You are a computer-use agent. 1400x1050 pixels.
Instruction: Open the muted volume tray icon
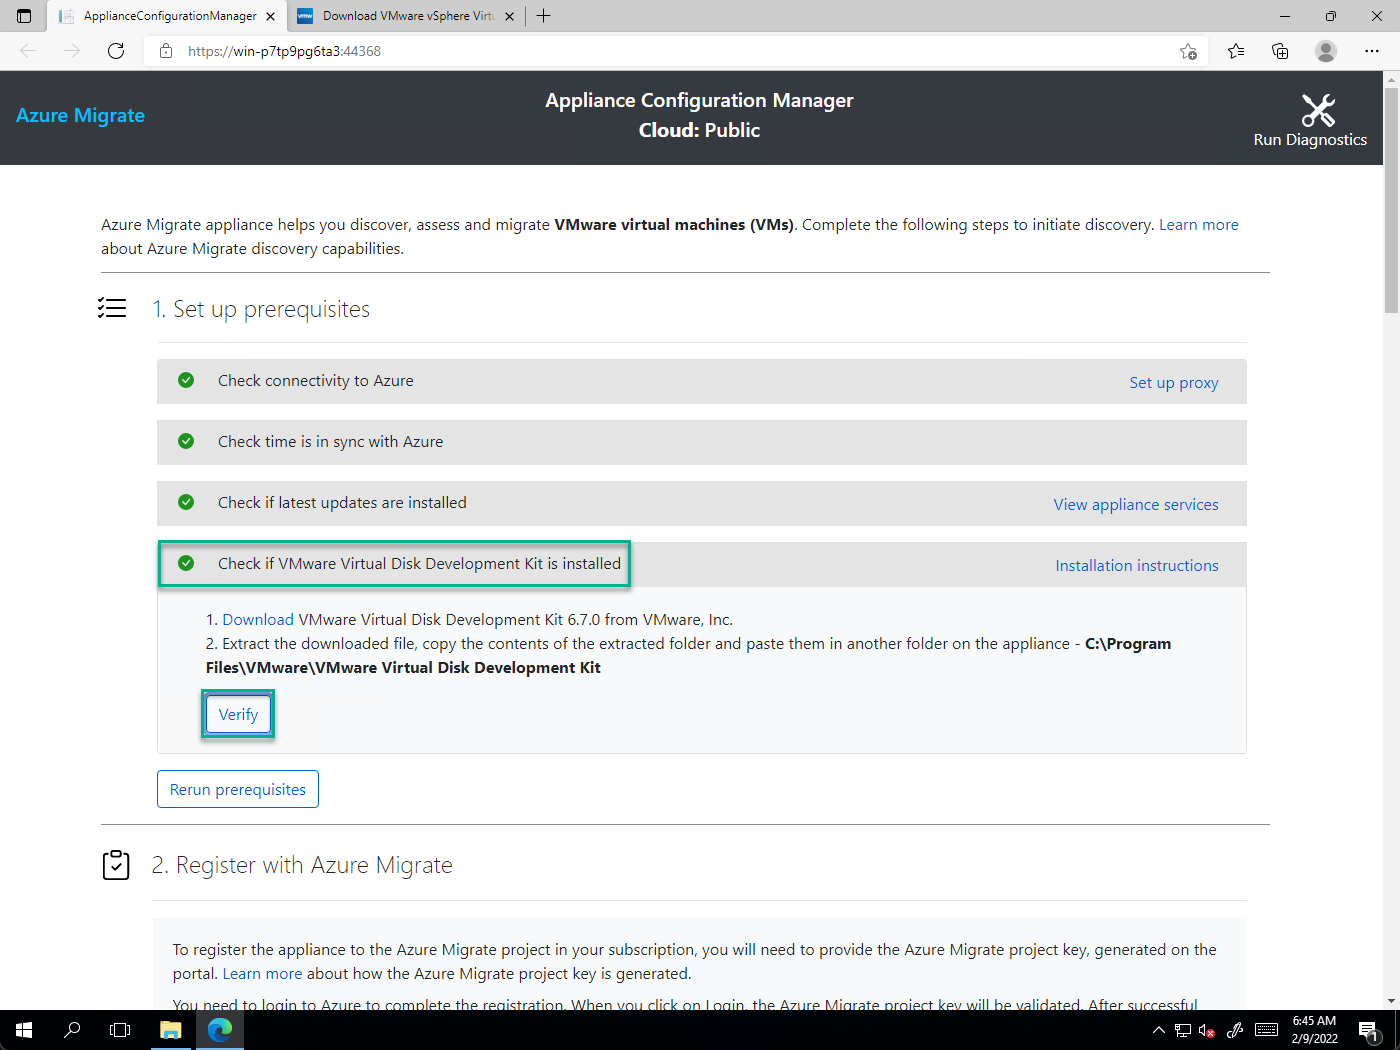[x=1207, y=1030]
